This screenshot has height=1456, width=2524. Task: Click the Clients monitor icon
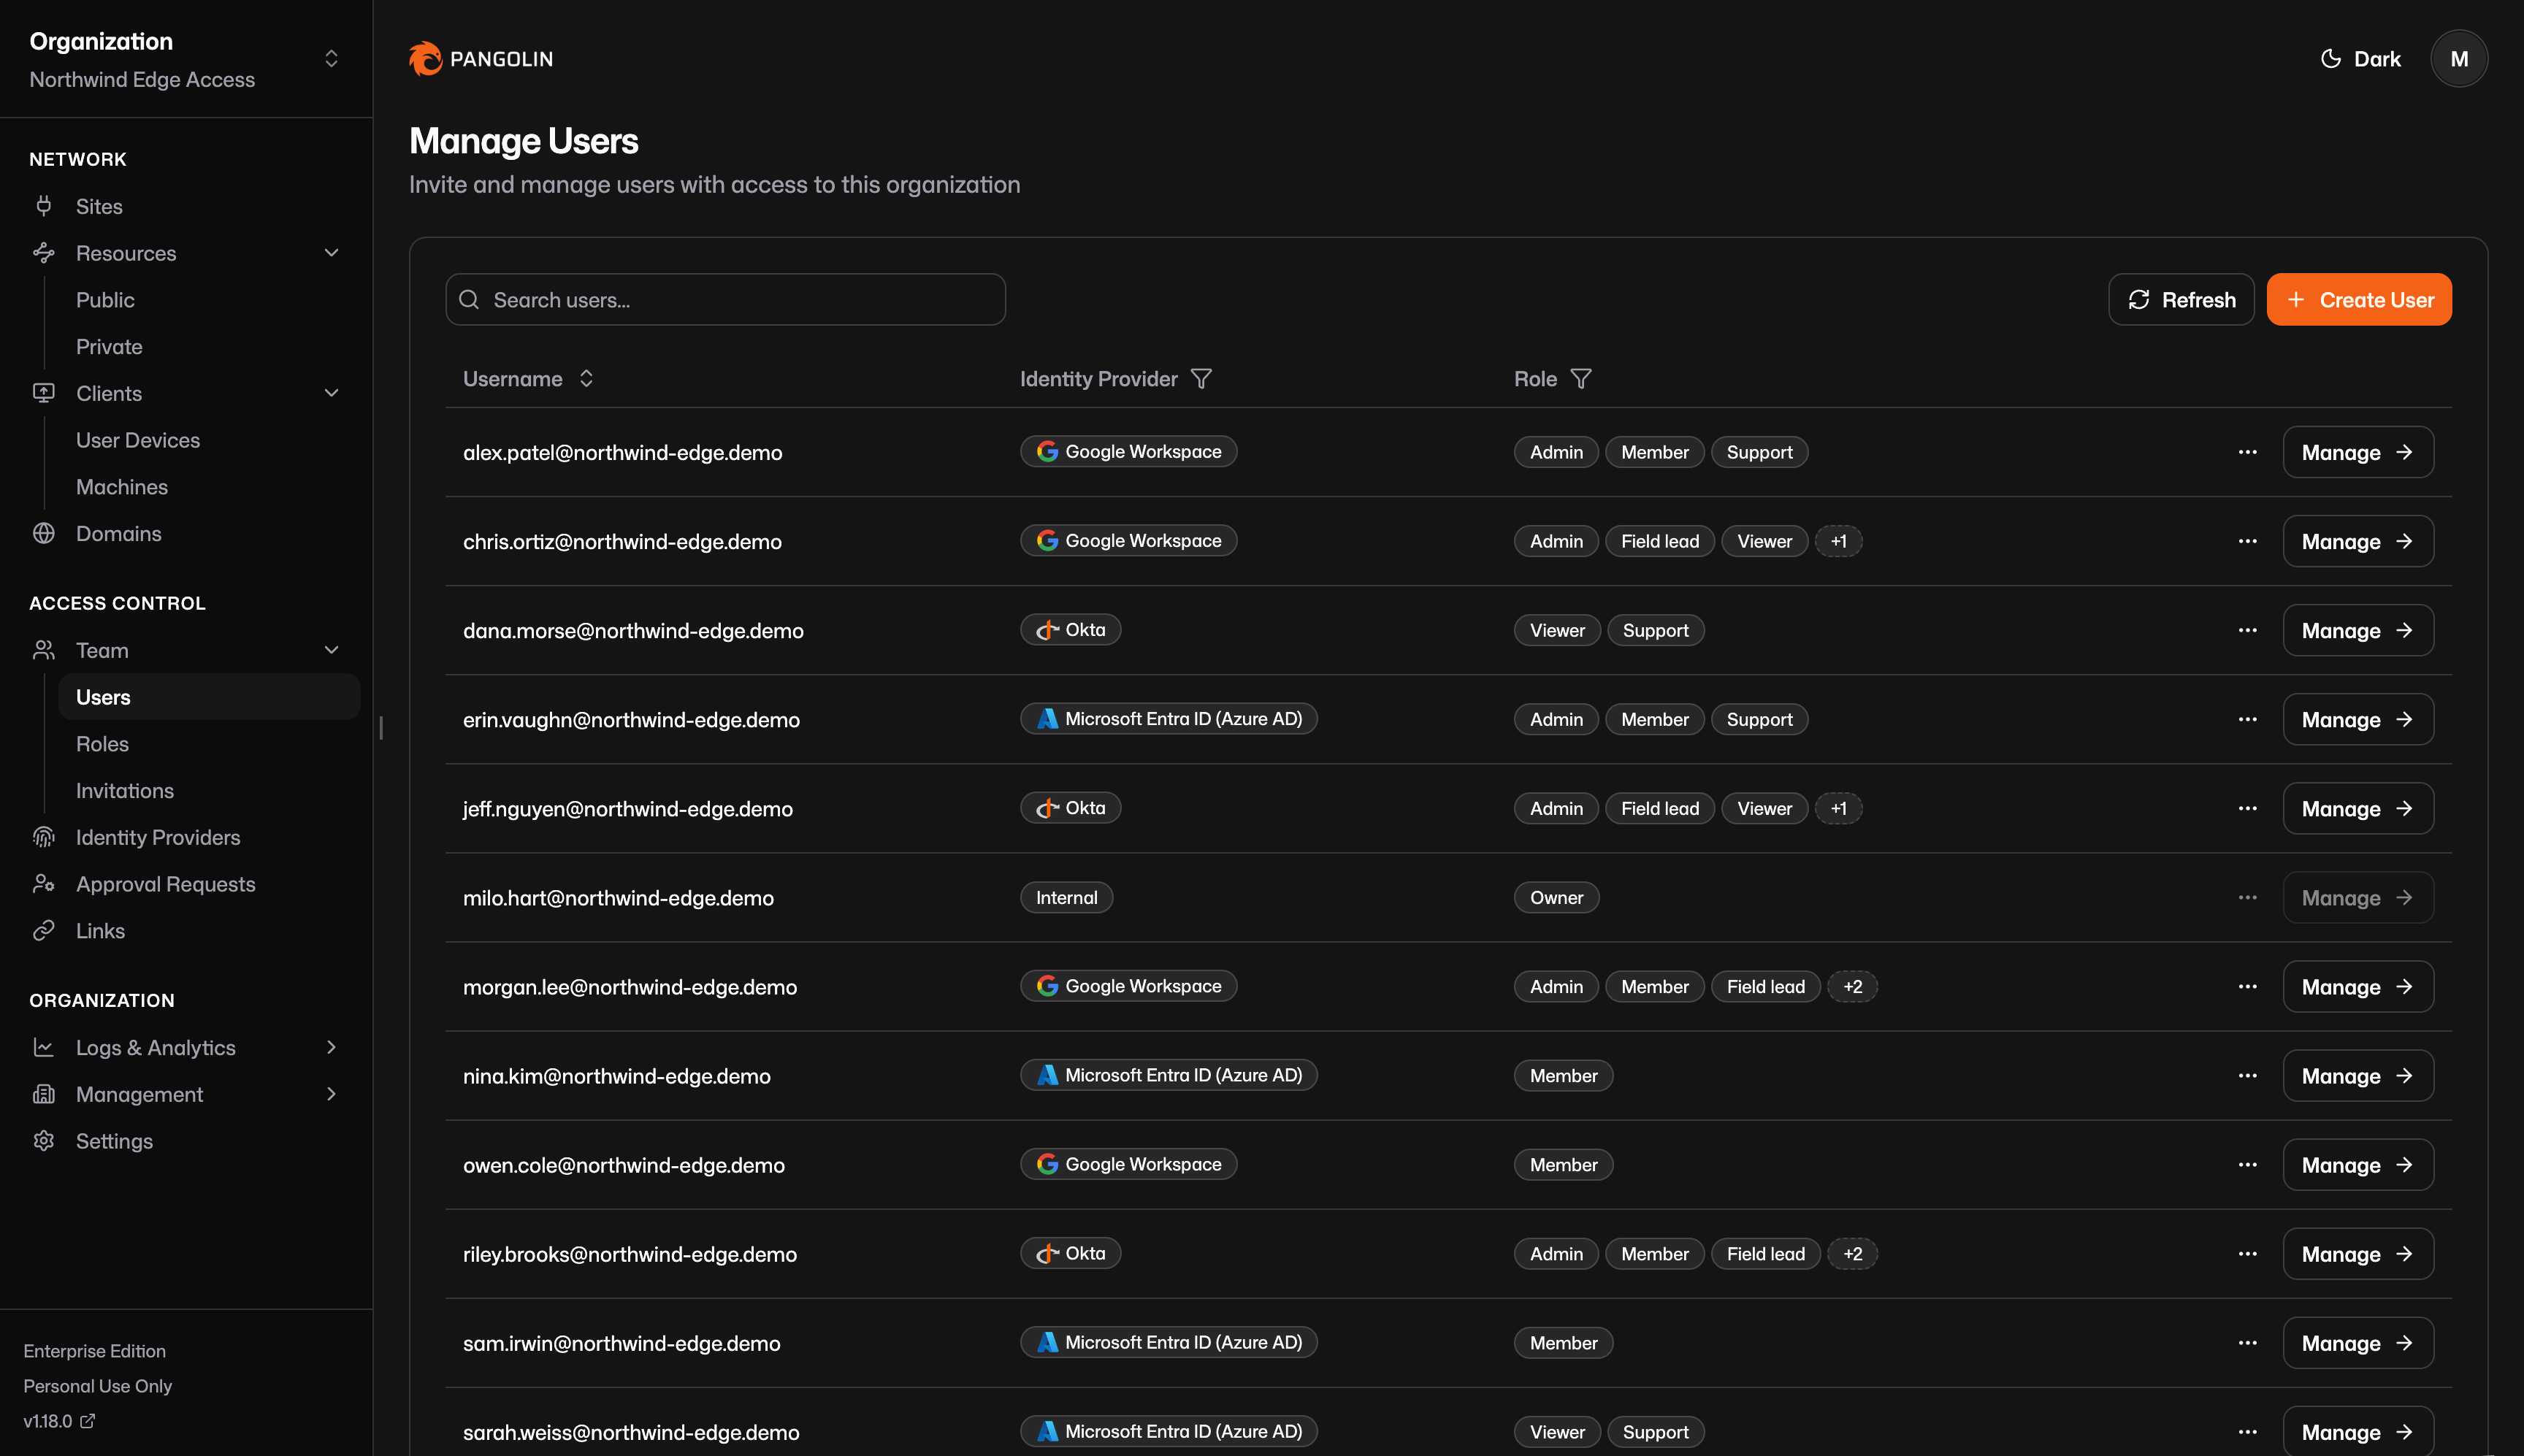click(44, 393)
